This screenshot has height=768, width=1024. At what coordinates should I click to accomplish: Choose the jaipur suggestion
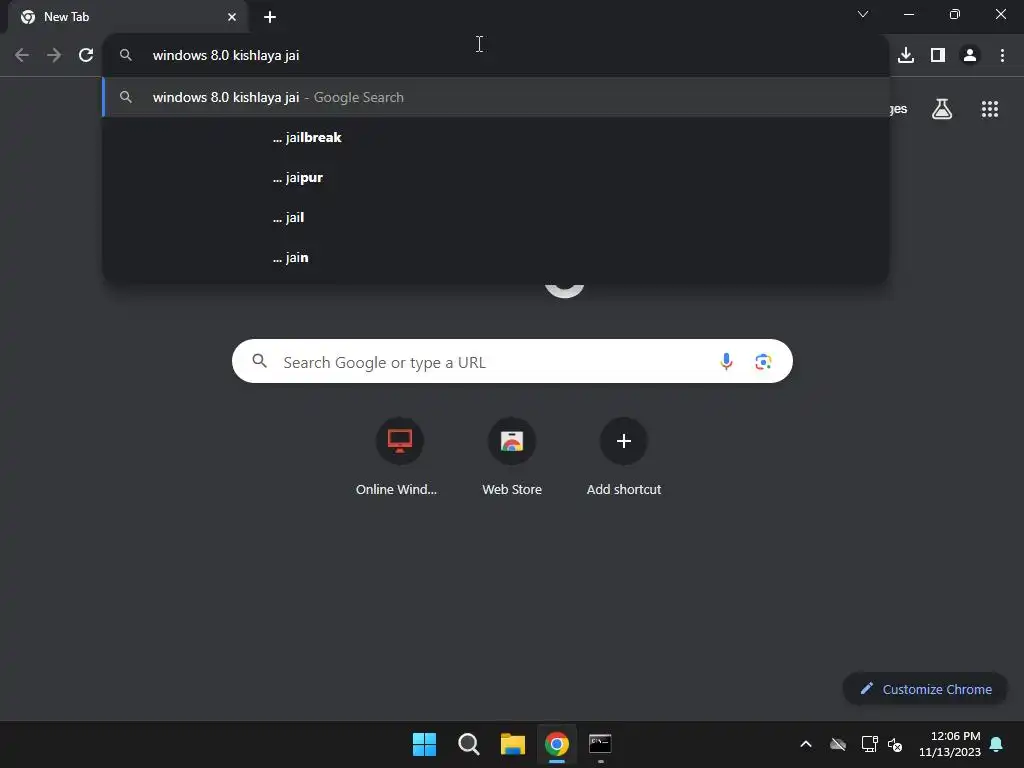(496, 178)
